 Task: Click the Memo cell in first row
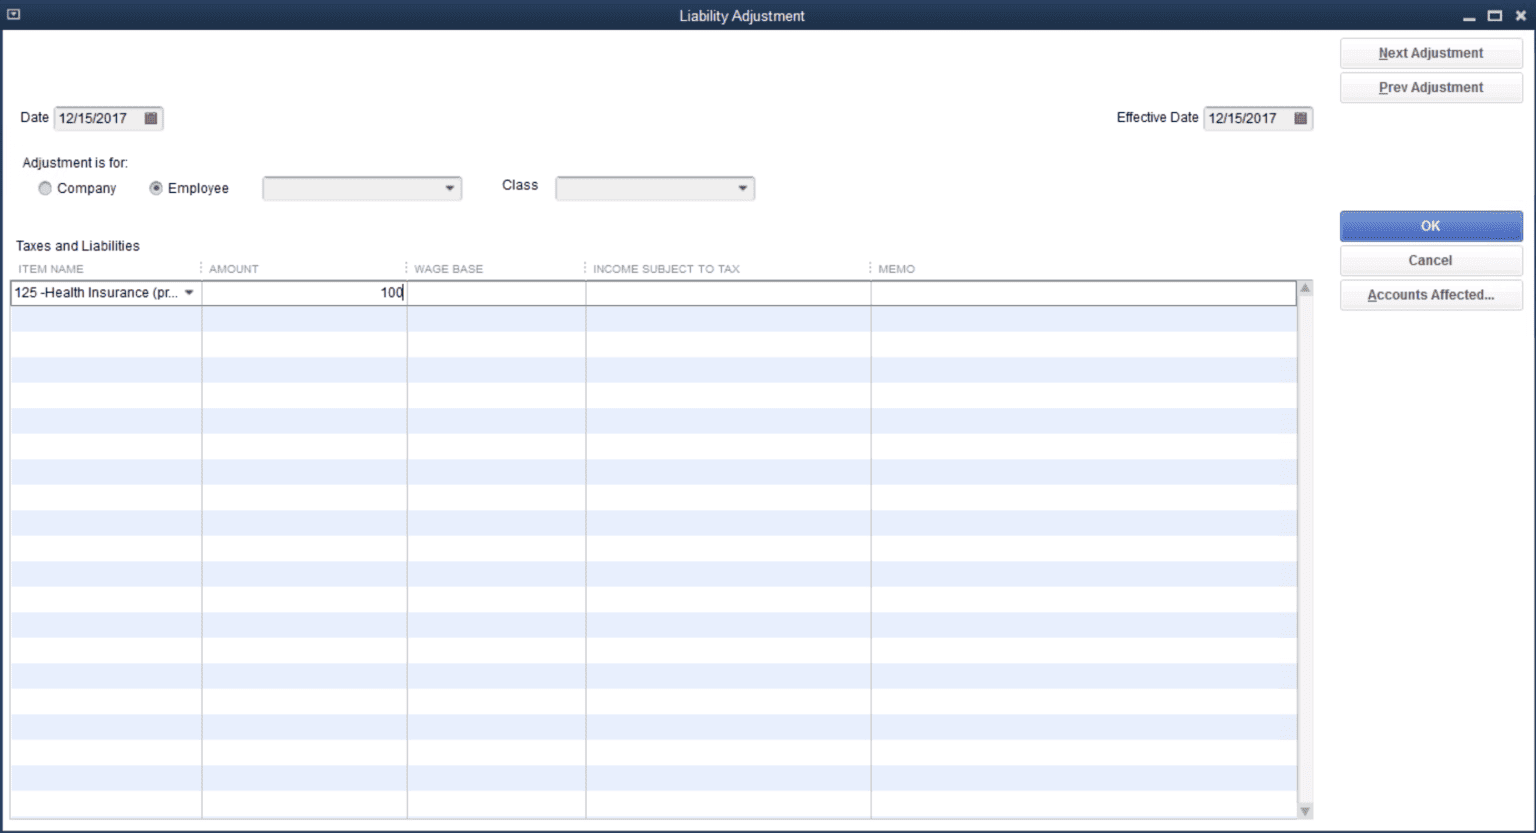pos(1080,292)
